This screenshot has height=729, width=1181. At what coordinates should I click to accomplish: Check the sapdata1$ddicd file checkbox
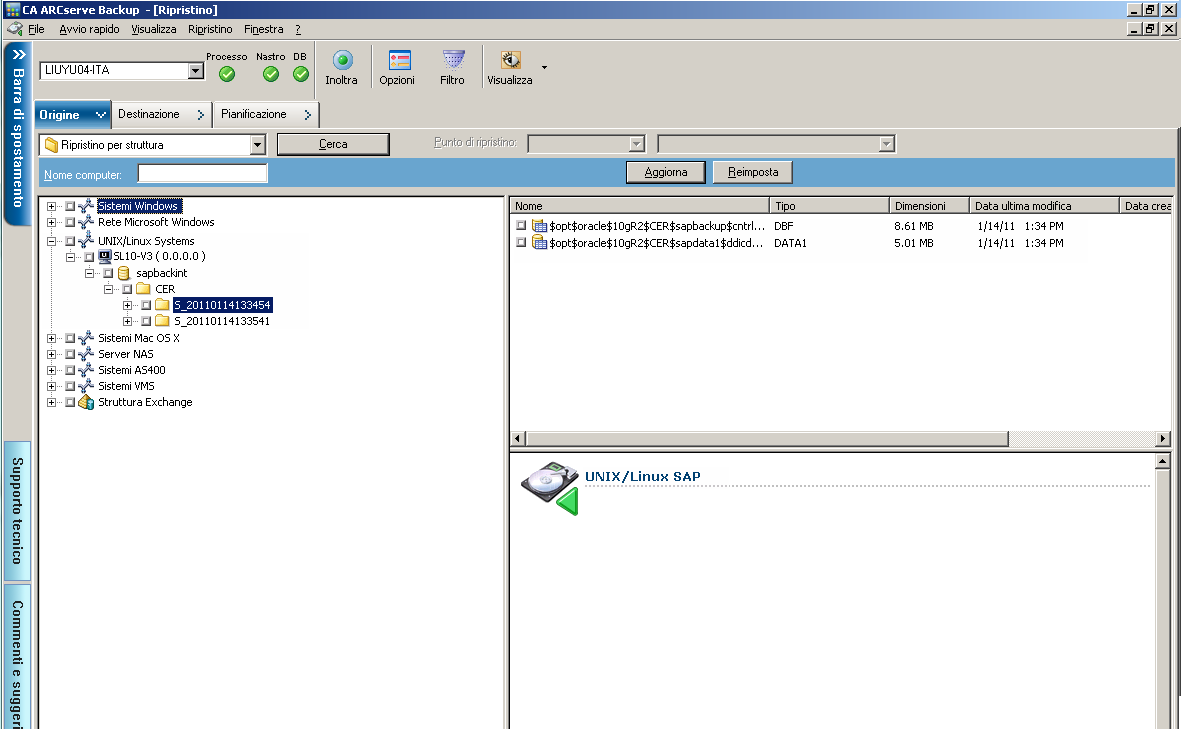tap(521, 242)
